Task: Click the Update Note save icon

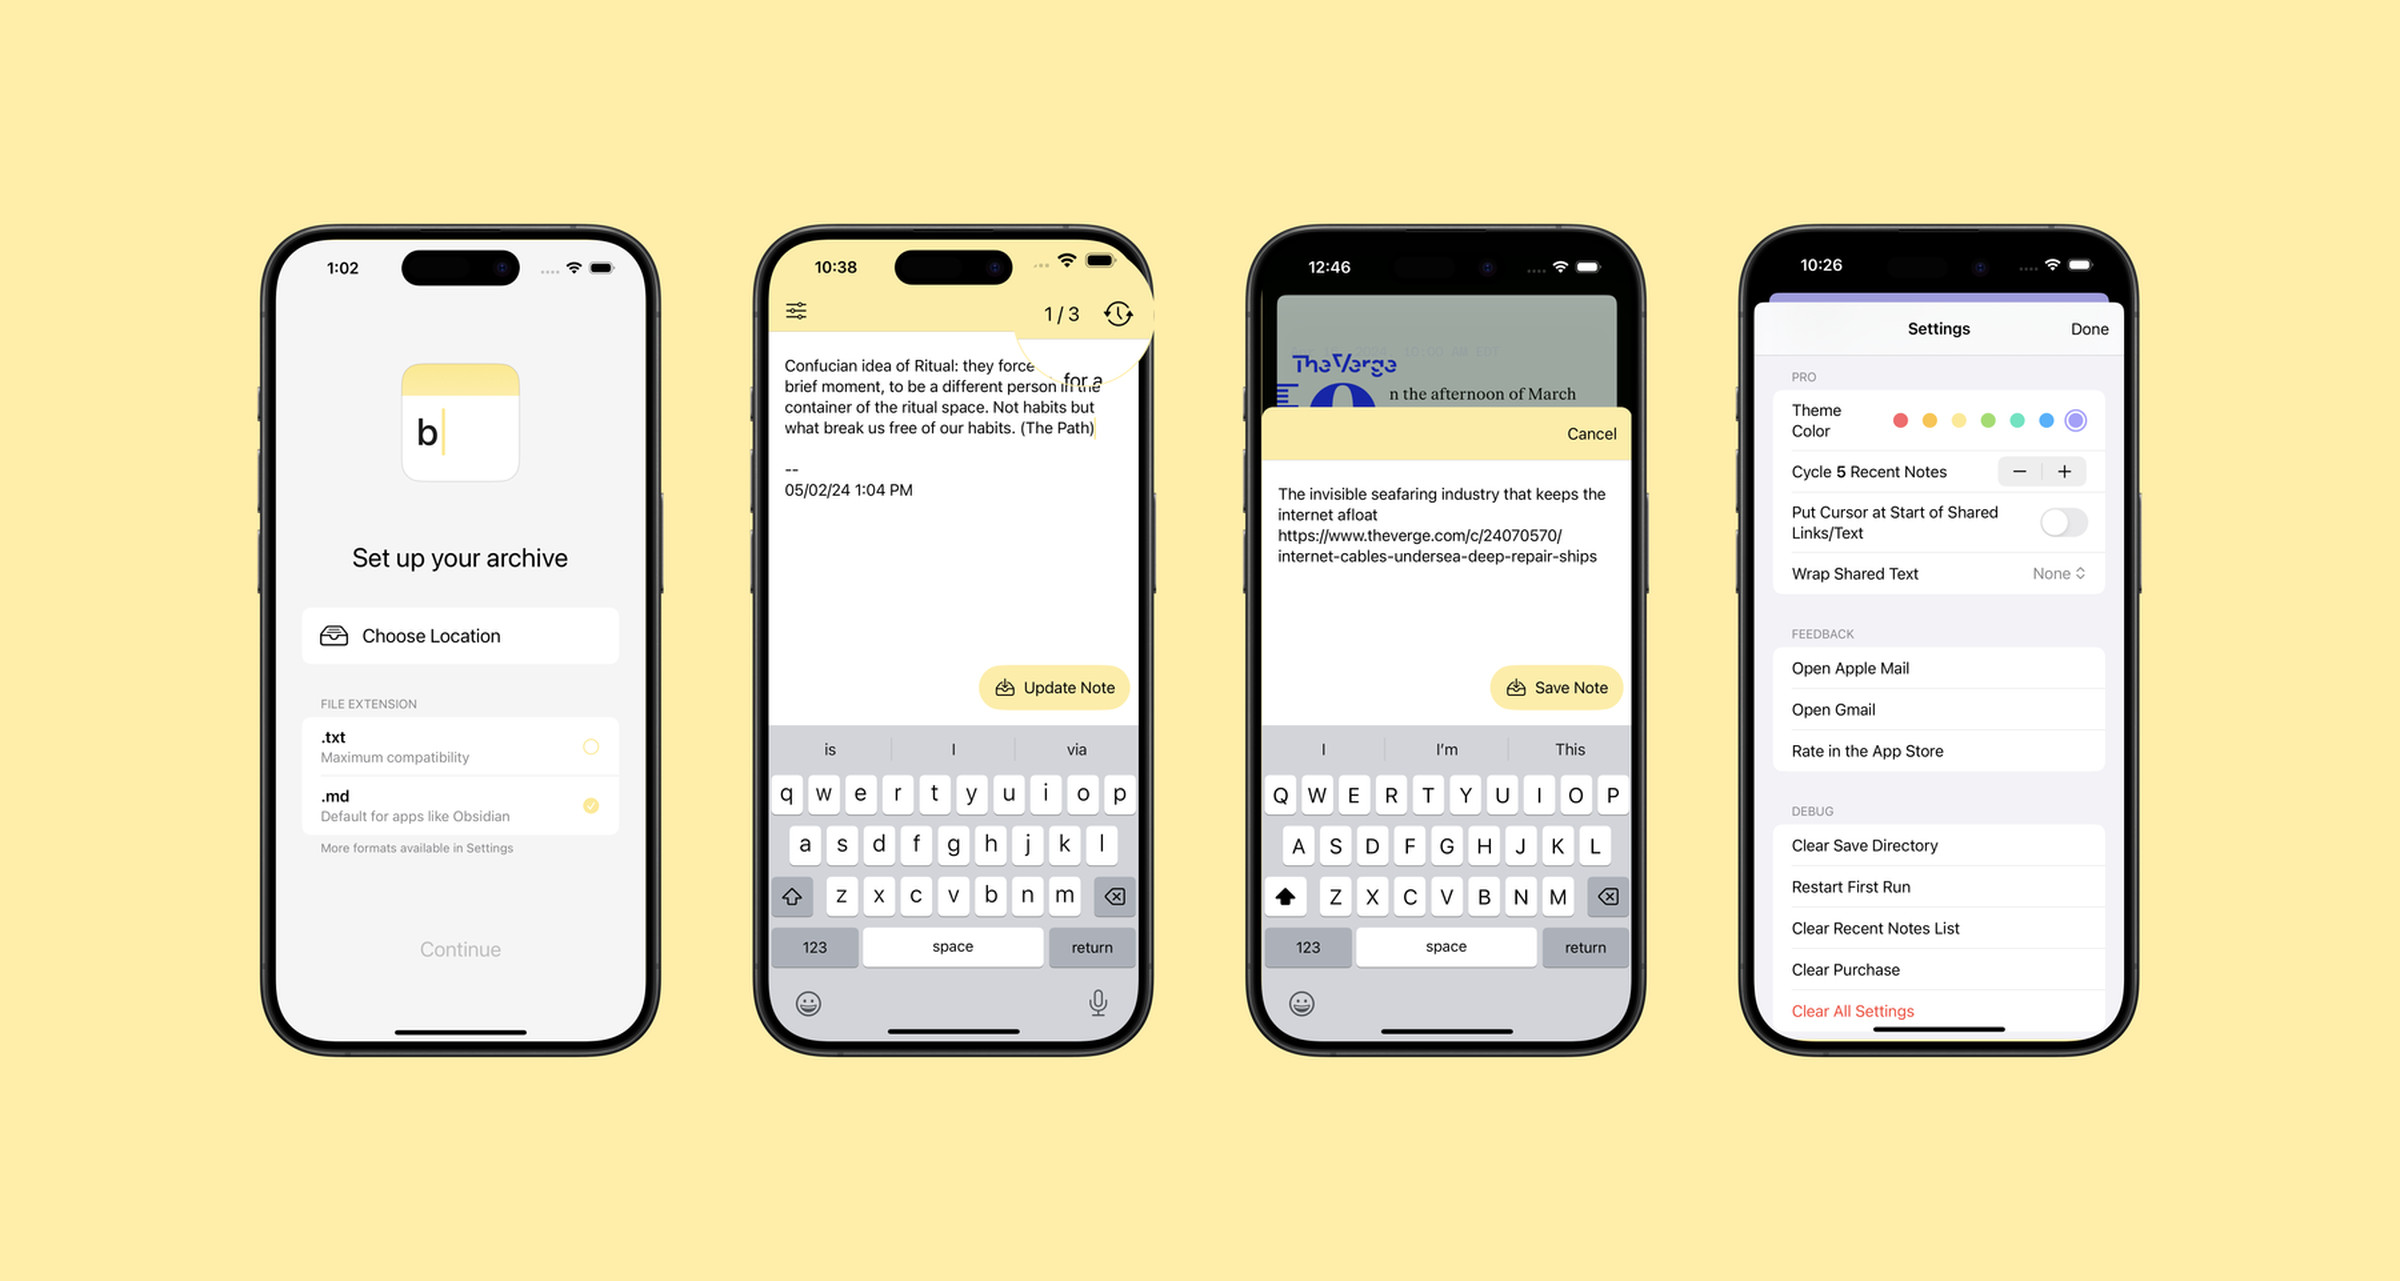Action: coord(1005,687)
